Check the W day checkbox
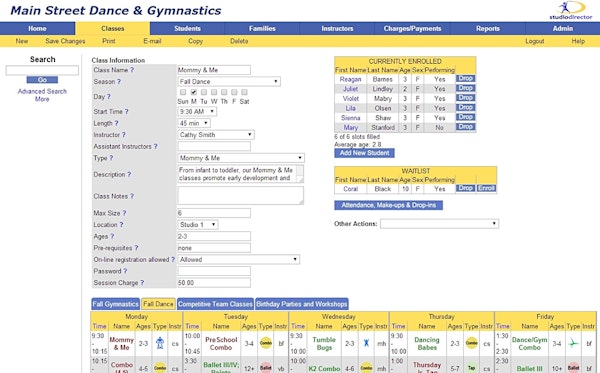Viewport: 600px width, 373px height. coord(214,92)
